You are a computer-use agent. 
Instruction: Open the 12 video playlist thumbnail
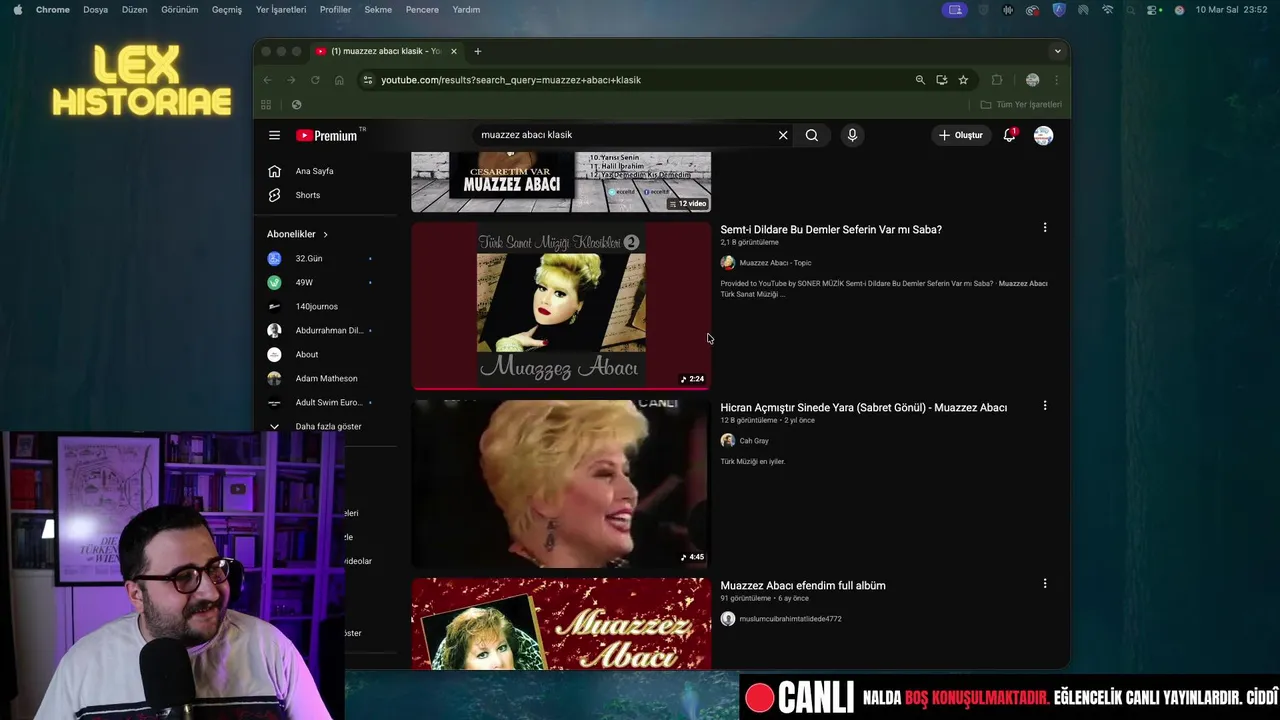561,182
